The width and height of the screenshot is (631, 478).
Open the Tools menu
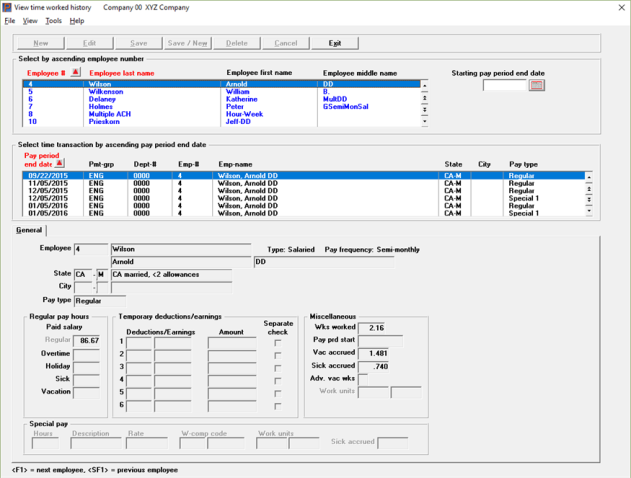pyautogui.click(x=53, y=20)
